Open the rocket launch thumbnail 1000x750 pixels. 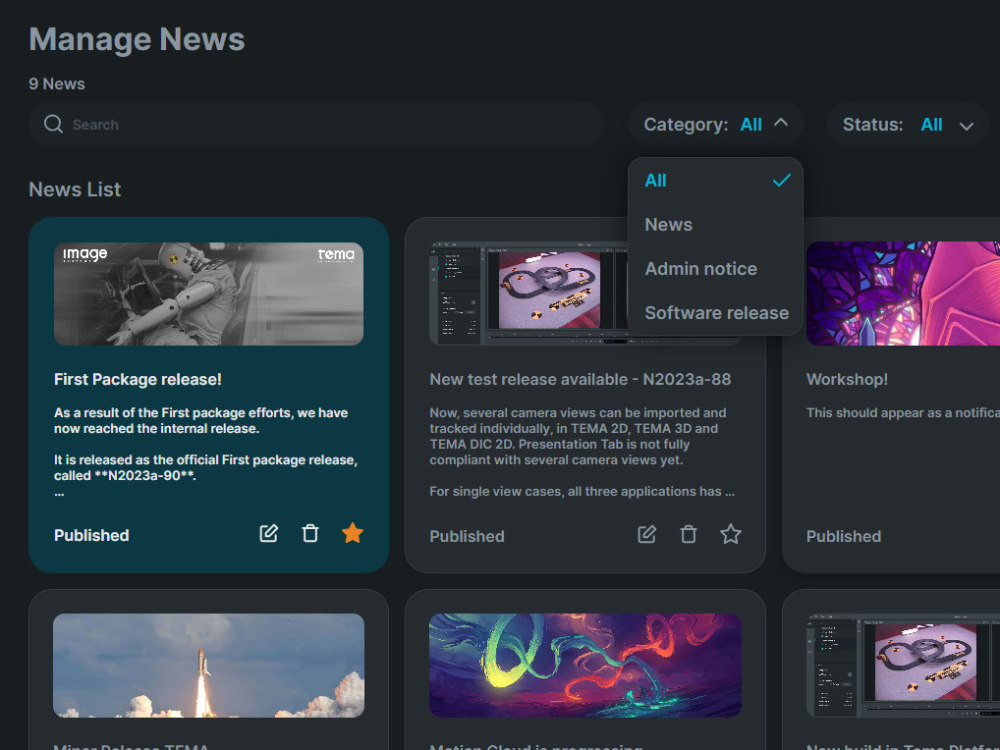[x=209, y=665]
